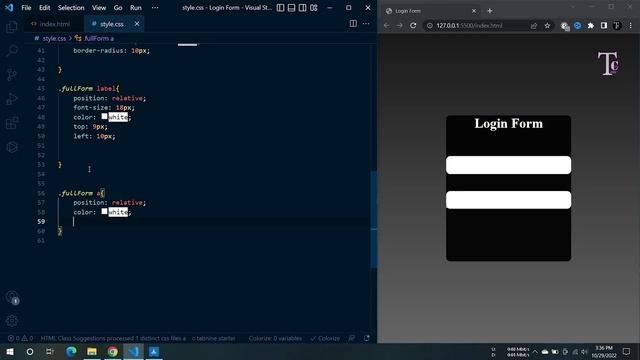
Task: Go back in the browser
Action: [387, 26]
